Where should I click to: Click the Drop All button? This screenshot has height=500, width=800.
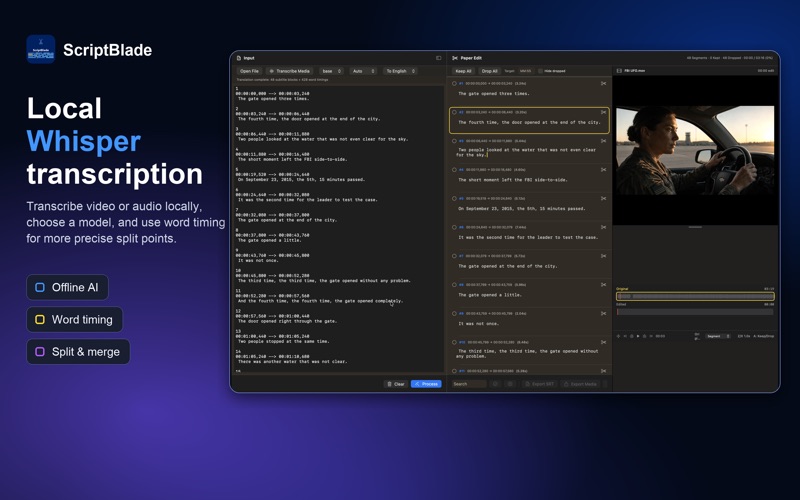coord(489,71)
